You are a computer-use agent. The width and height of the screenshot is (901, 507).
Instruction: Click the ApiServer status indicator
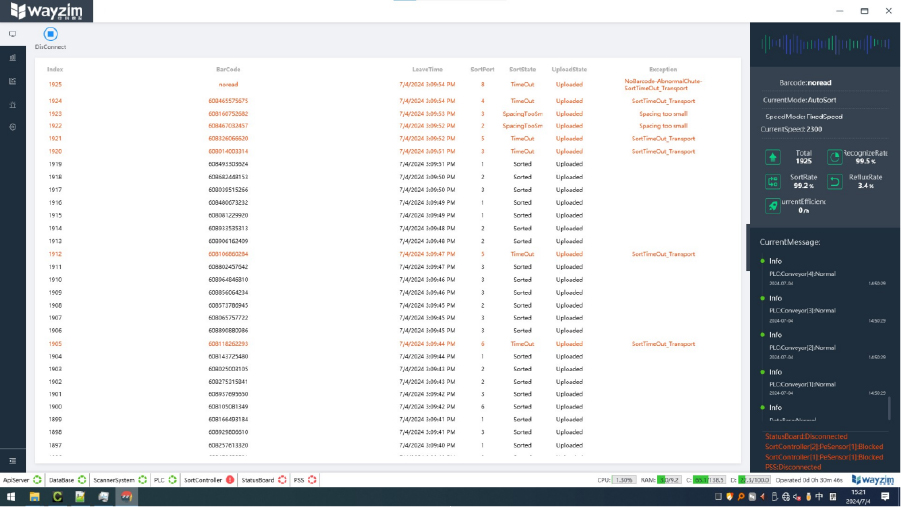[x=37, y=480]
